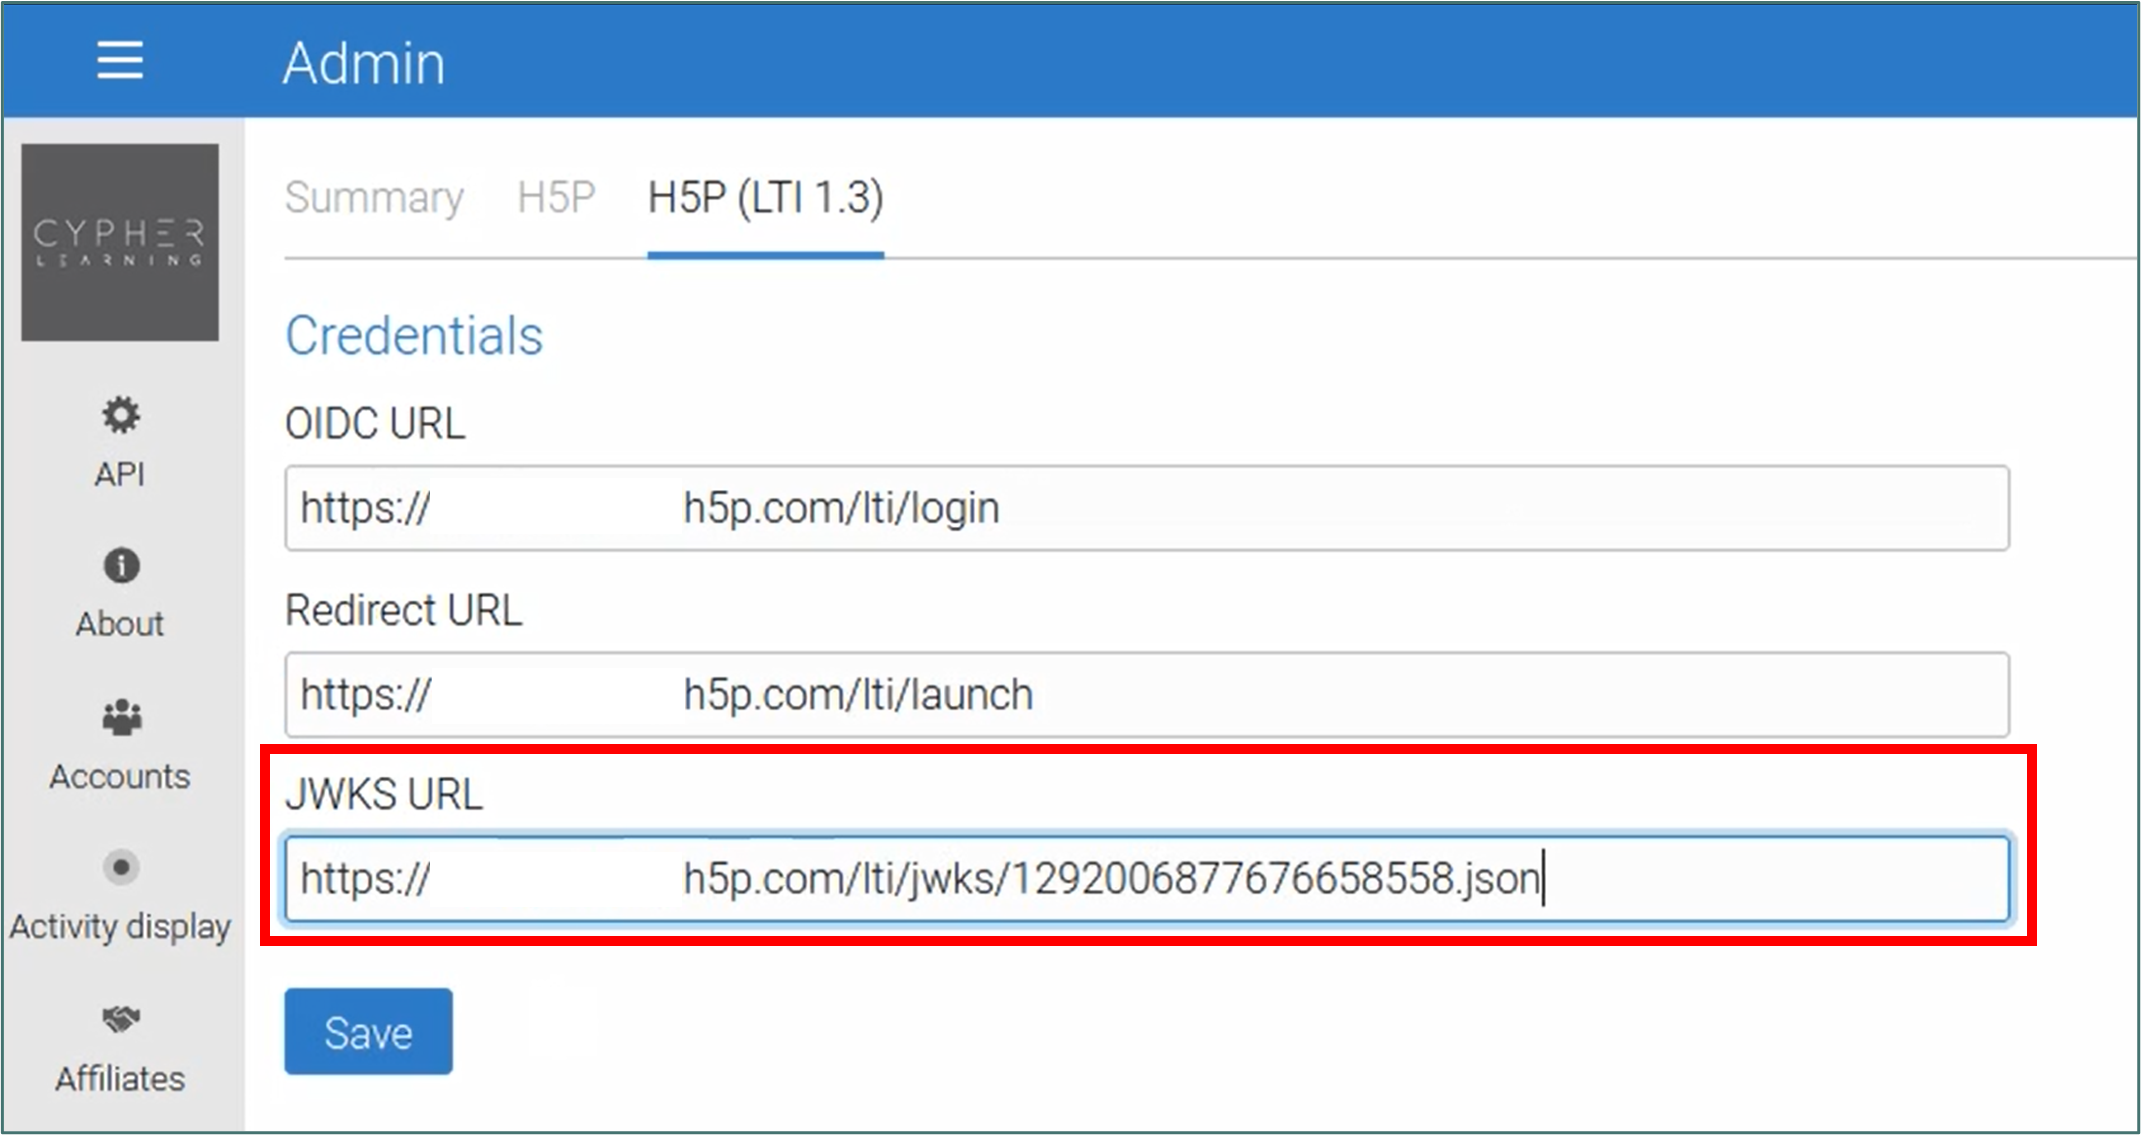
Task: Select the Activity display circle icon
Action: [x=121, y=867]
